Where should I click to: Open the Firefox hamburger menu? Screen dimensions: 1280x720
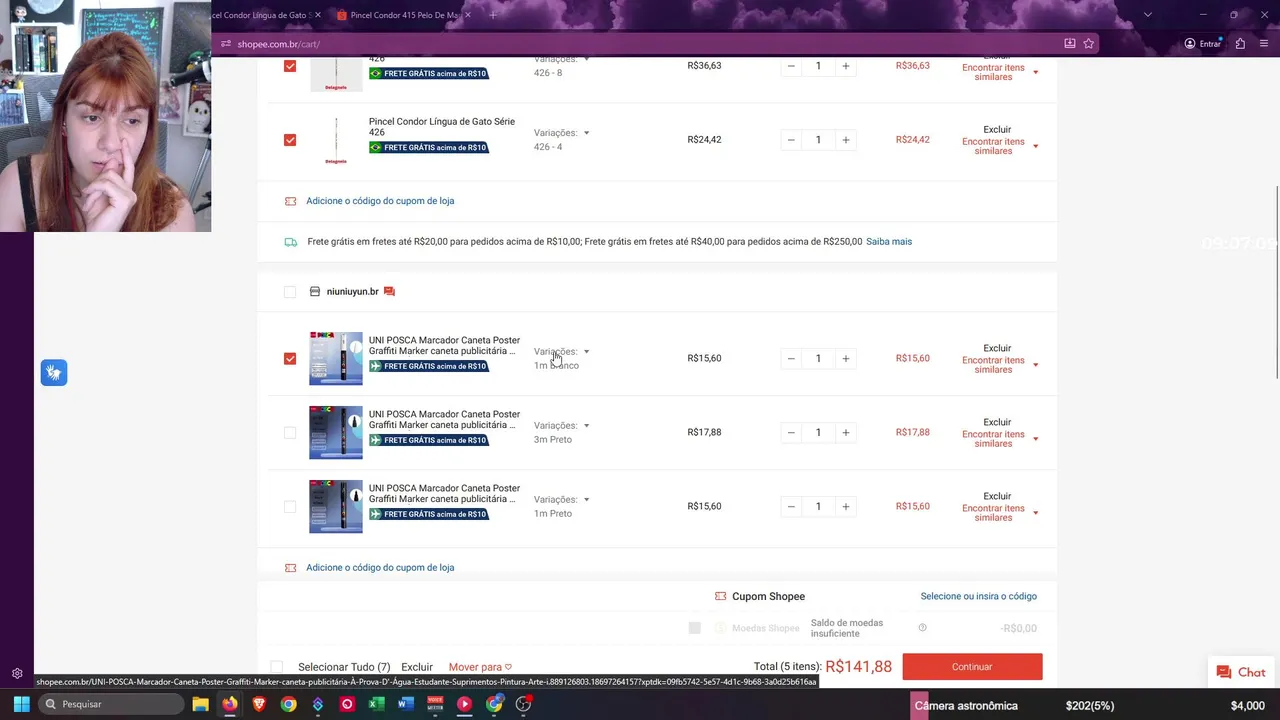click(1264, 44)
